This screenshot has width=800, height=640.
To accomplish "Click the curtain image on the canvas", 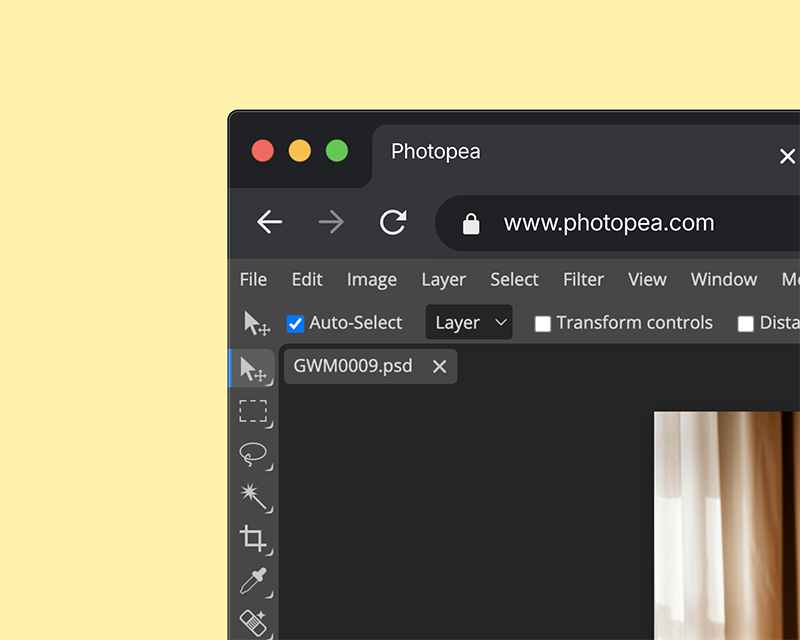I will [727, 526].
